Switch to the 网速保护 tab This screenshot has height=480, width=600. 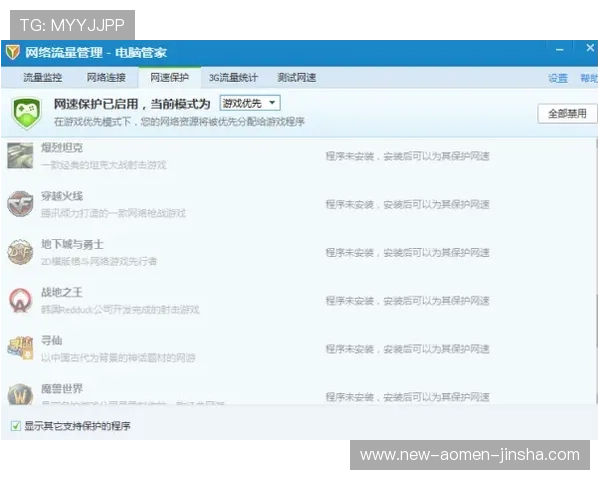pos(170,78)
